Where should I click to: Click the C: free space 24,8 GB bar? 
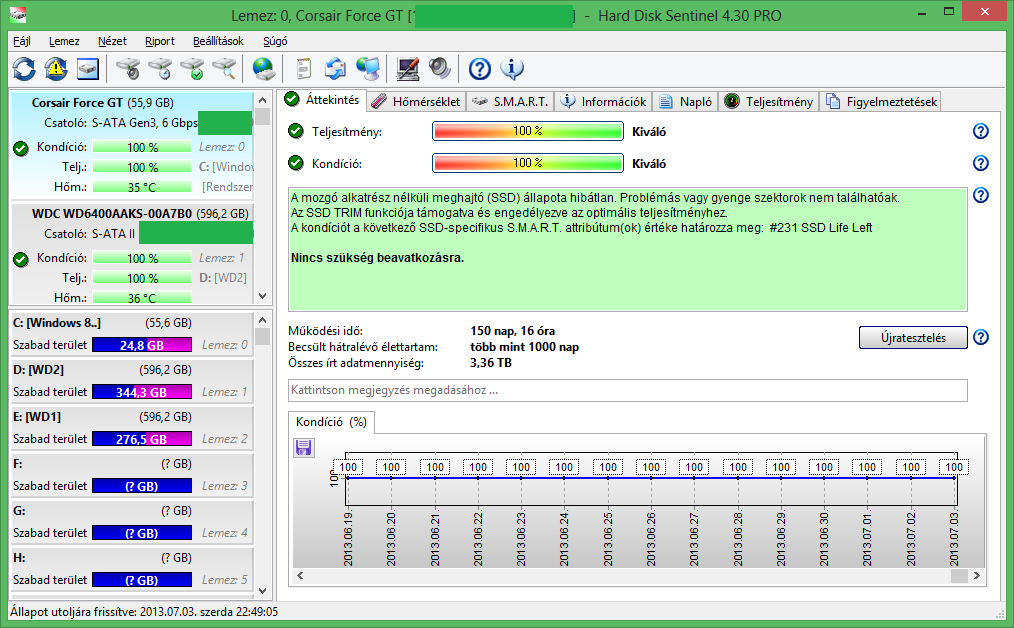point(142,345)
